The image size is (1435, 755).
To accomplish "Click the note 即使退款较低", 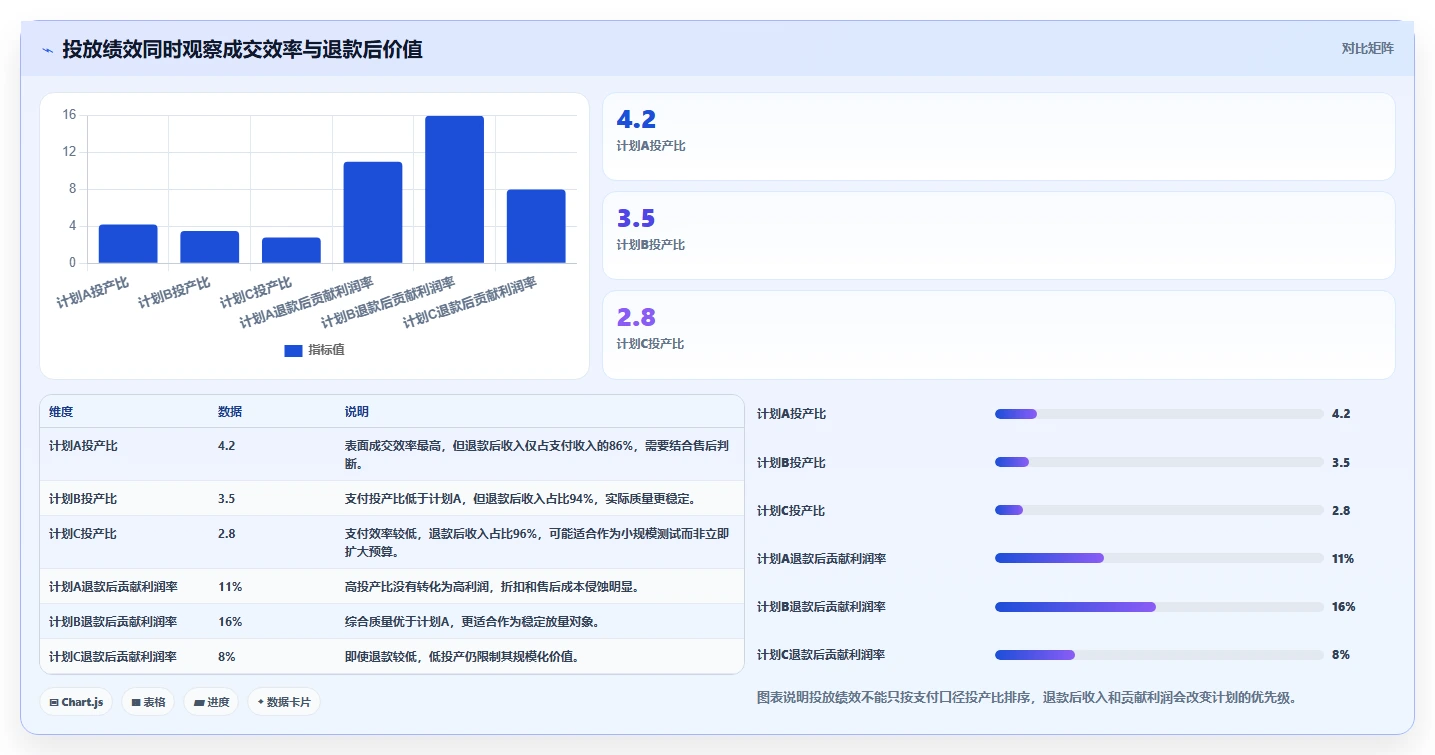I will pos(462,657).
